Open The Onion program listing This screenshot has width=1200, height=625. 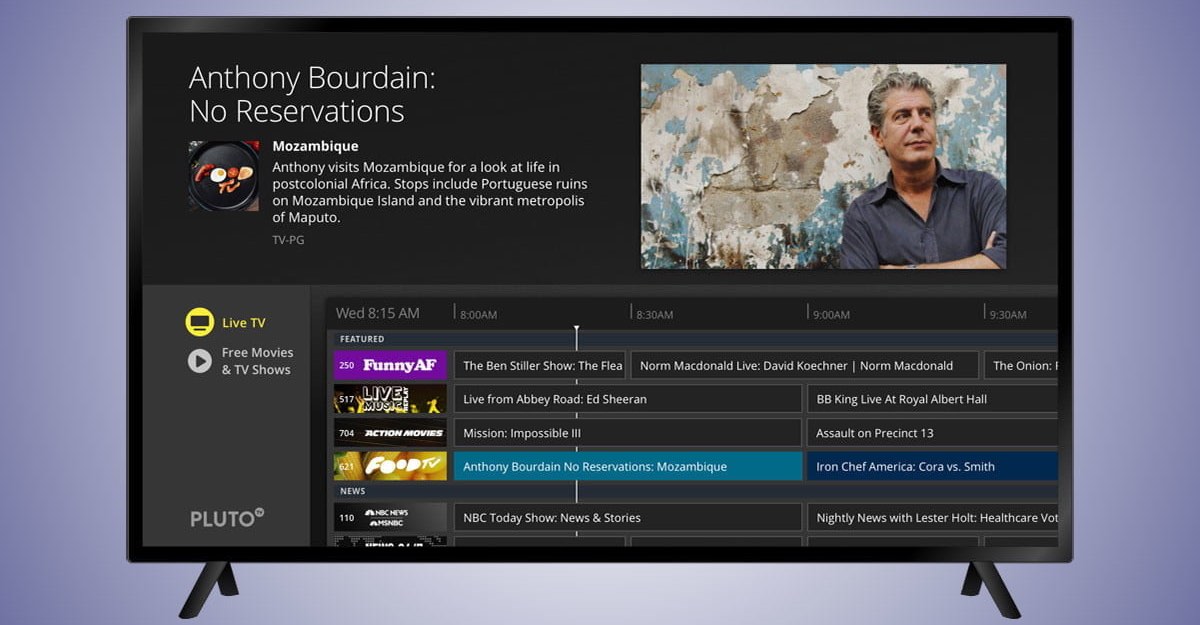(1021, 365)
